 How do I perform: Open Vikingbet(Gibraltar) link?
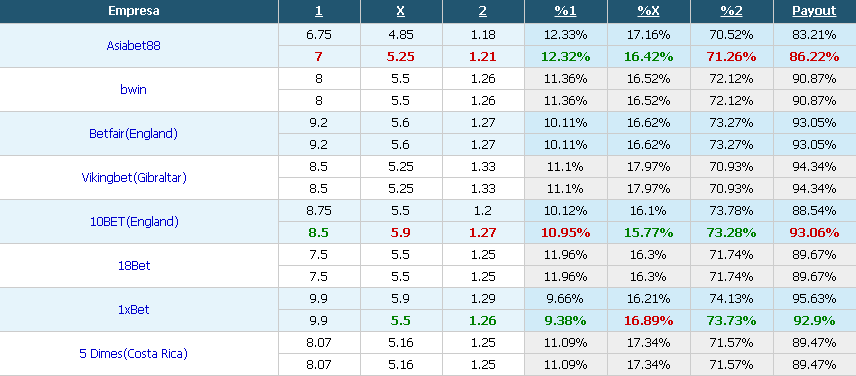pyautogui.click(x=134, y=178)
